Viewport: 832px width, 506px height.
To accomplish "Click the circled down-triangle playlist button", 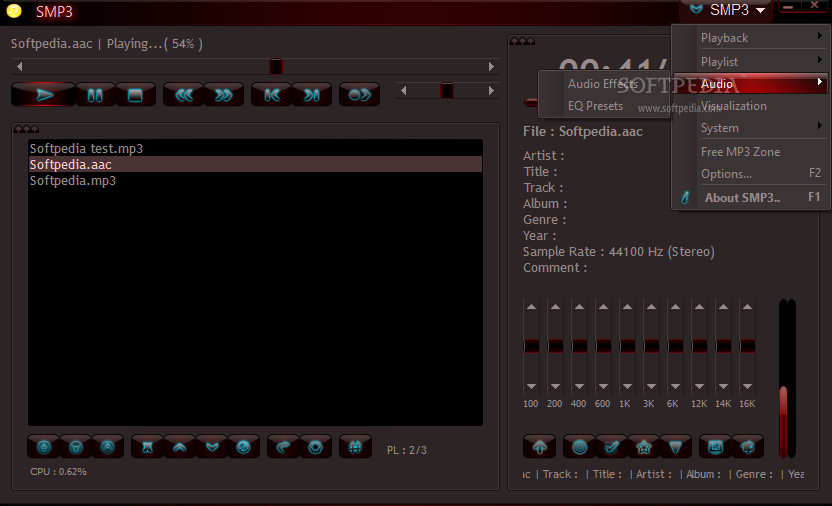I will point(76,447).
